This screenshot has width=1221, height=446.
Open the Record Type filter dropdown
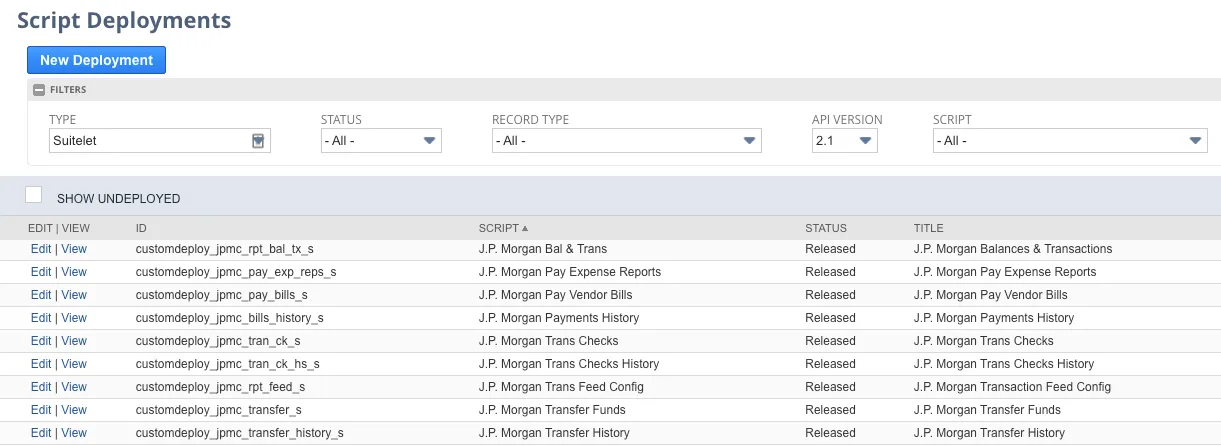pyautogui.click(x=627, y=141)
